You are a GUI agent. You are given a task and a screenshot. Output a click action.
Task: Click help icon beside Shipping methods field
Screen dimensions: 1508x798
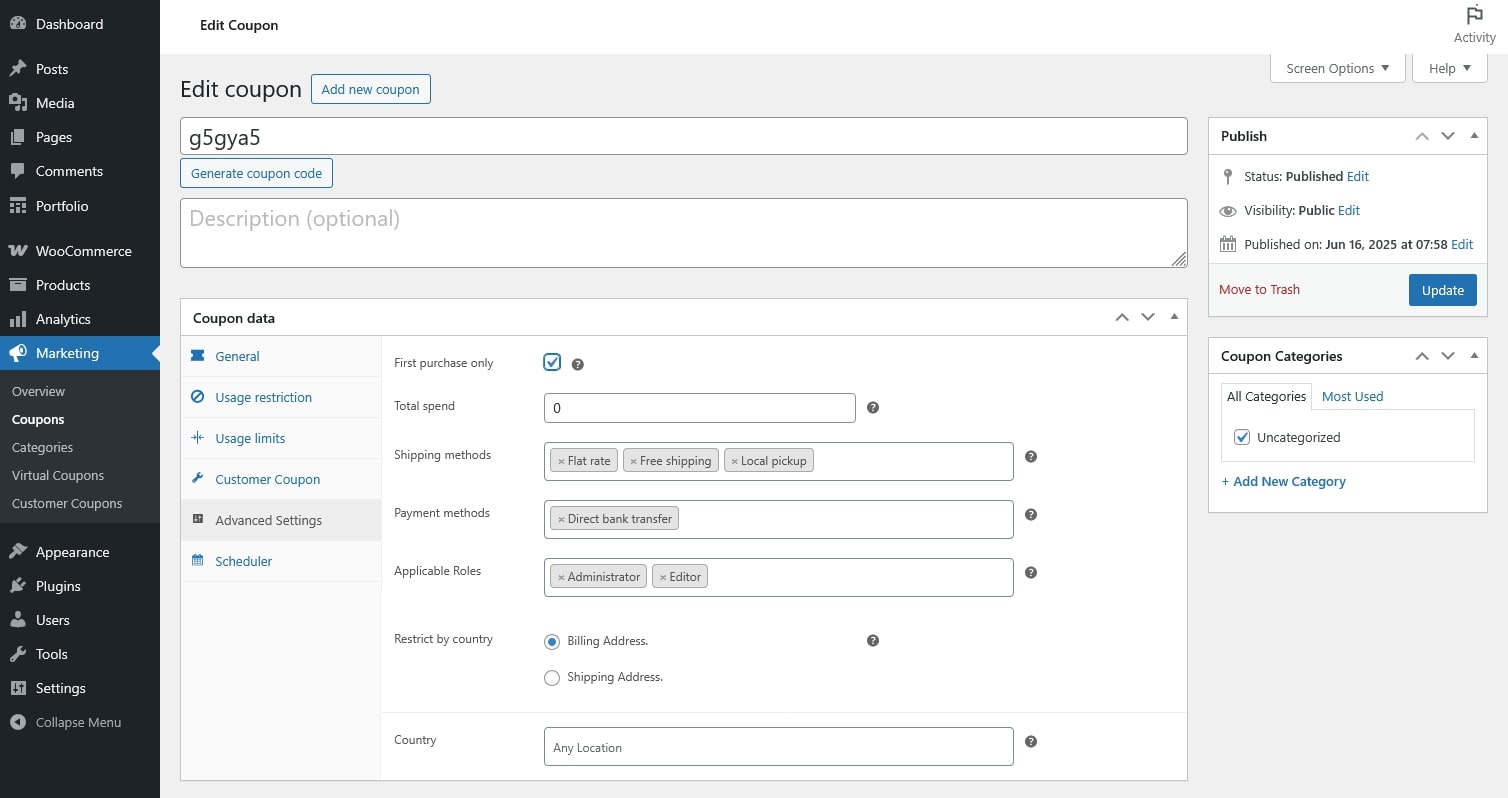[1031, 456]
